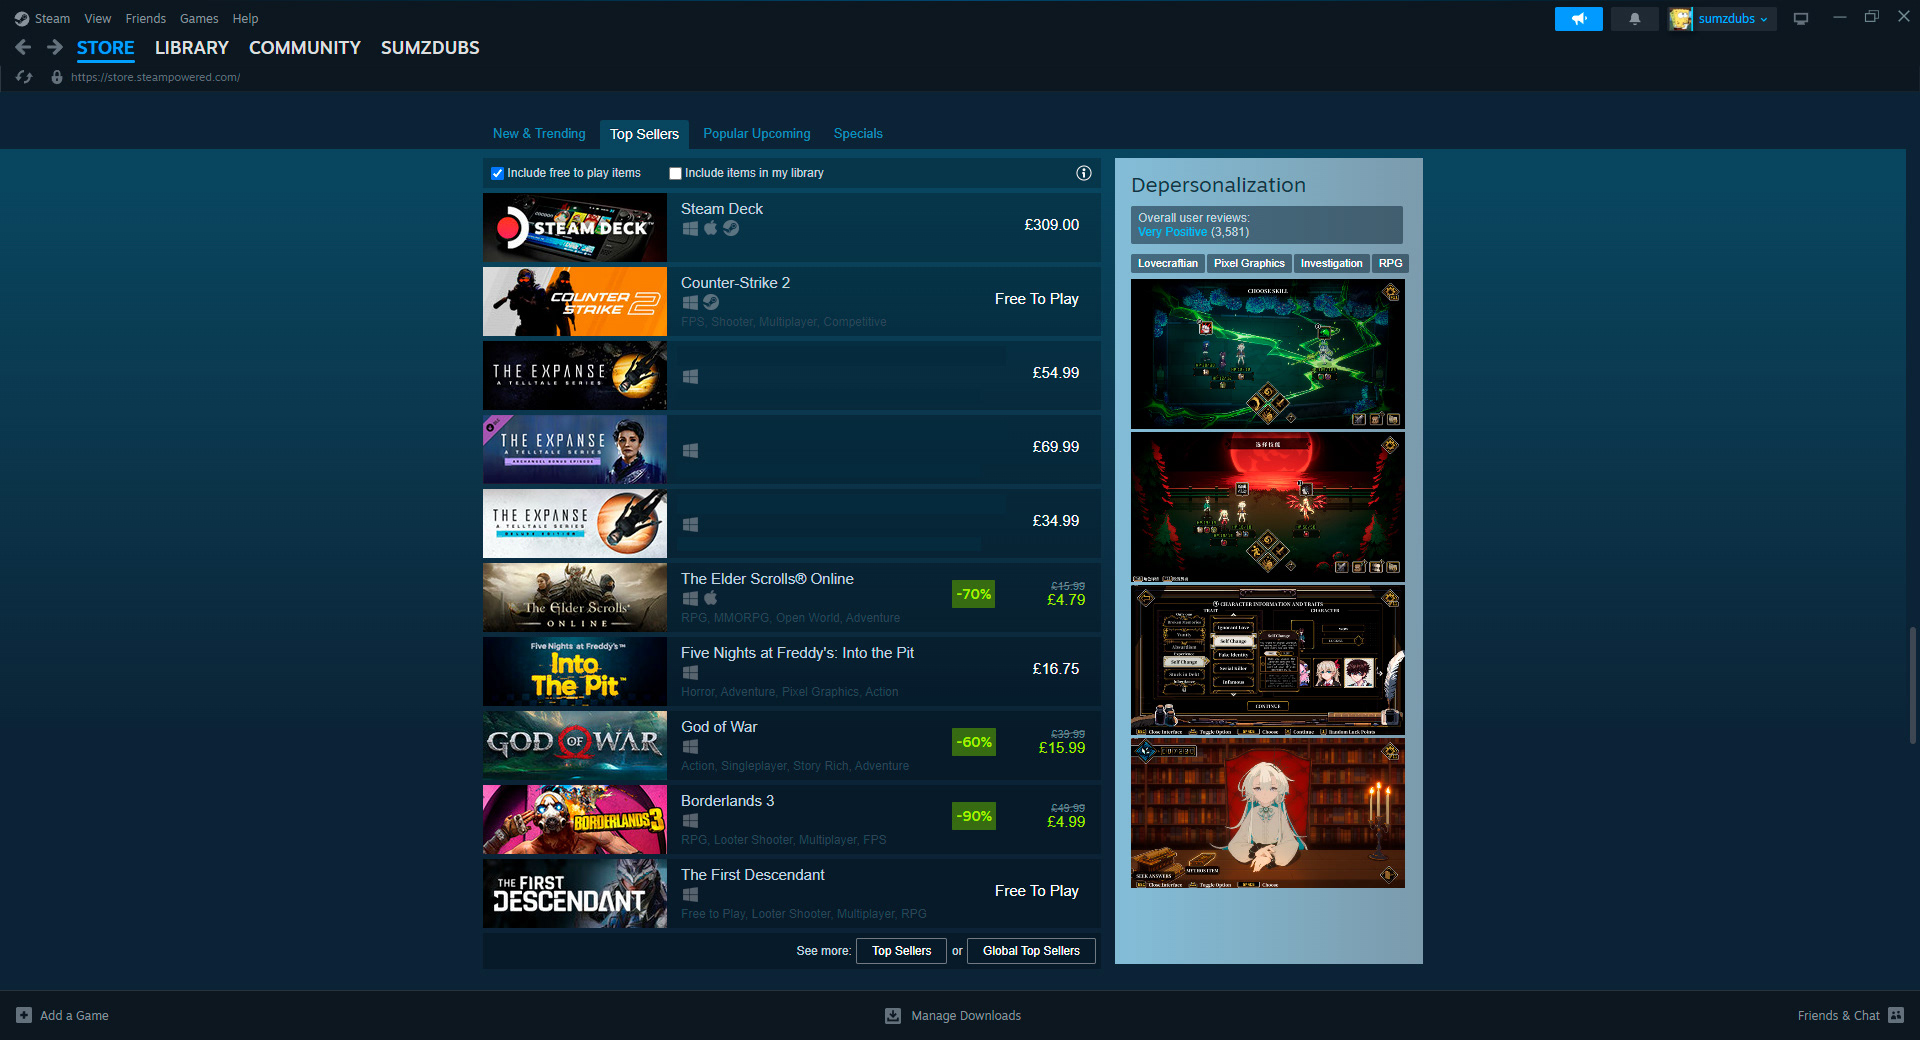Click the Global Top Sellers button
Image resolution: width=1920 pixels, height=1040 pixels.
(1031, 951)
